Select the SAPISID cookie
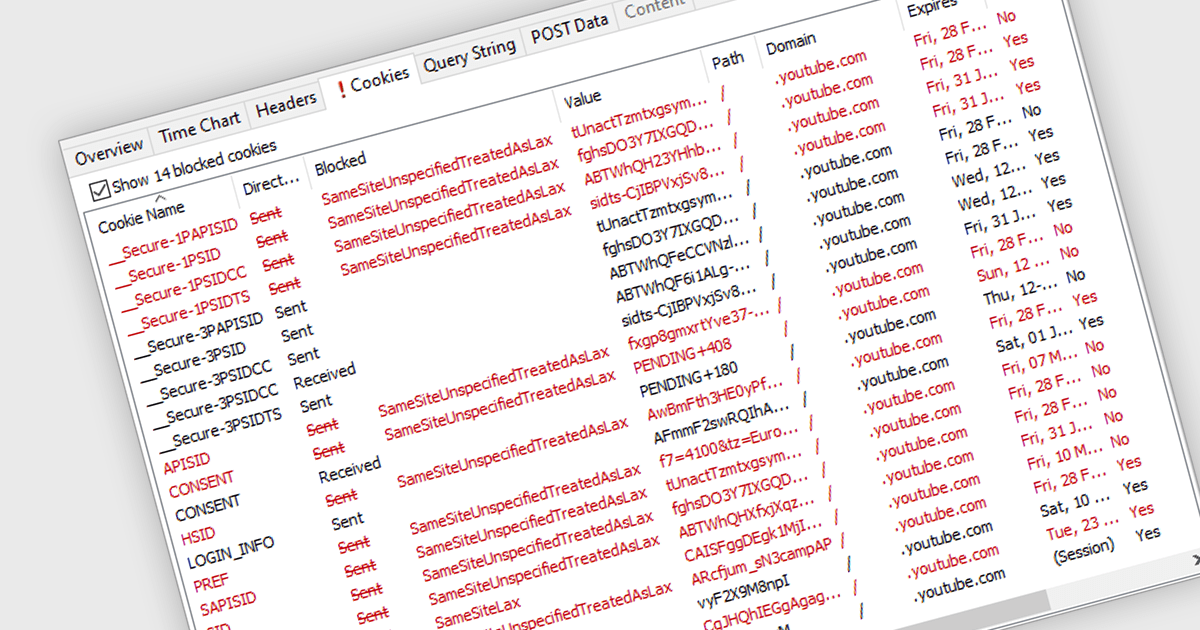 coord(229,601)
